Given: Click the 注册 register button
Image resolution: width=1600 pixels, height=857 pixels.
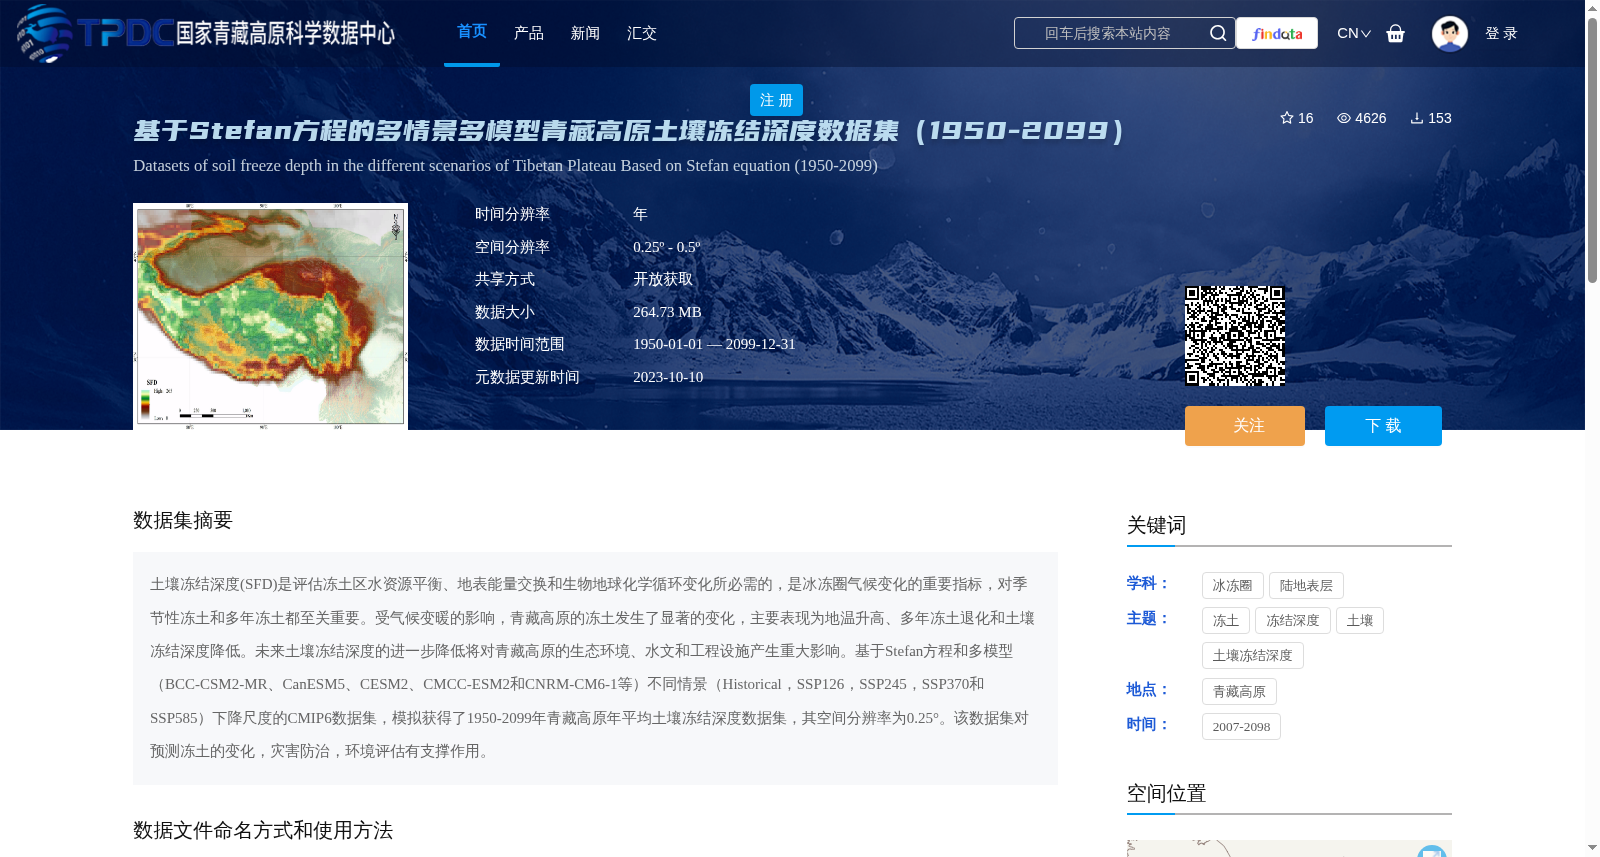Looking at the screenshot, I should coord(776,100).
